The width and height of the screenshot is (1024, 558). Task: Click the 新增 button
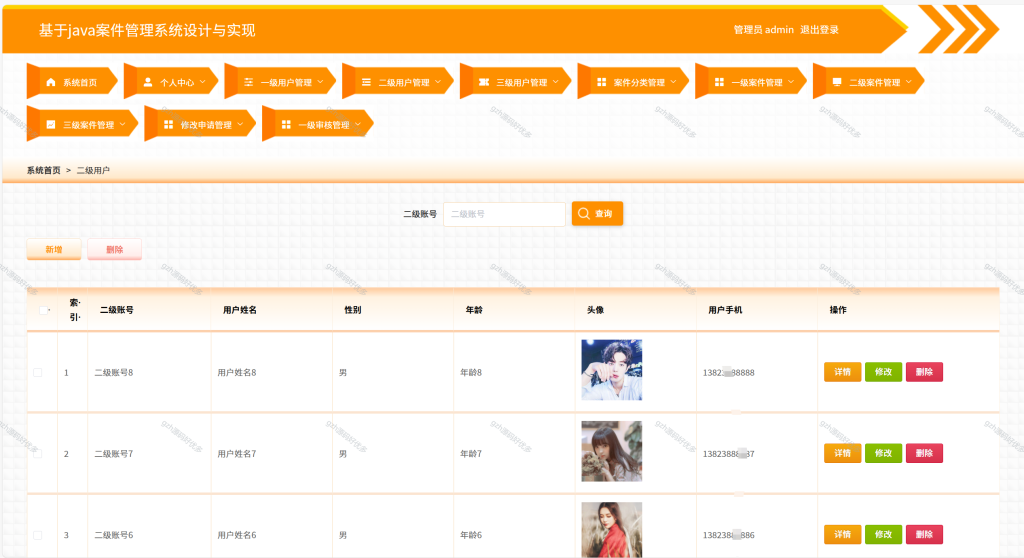point(54,250)
